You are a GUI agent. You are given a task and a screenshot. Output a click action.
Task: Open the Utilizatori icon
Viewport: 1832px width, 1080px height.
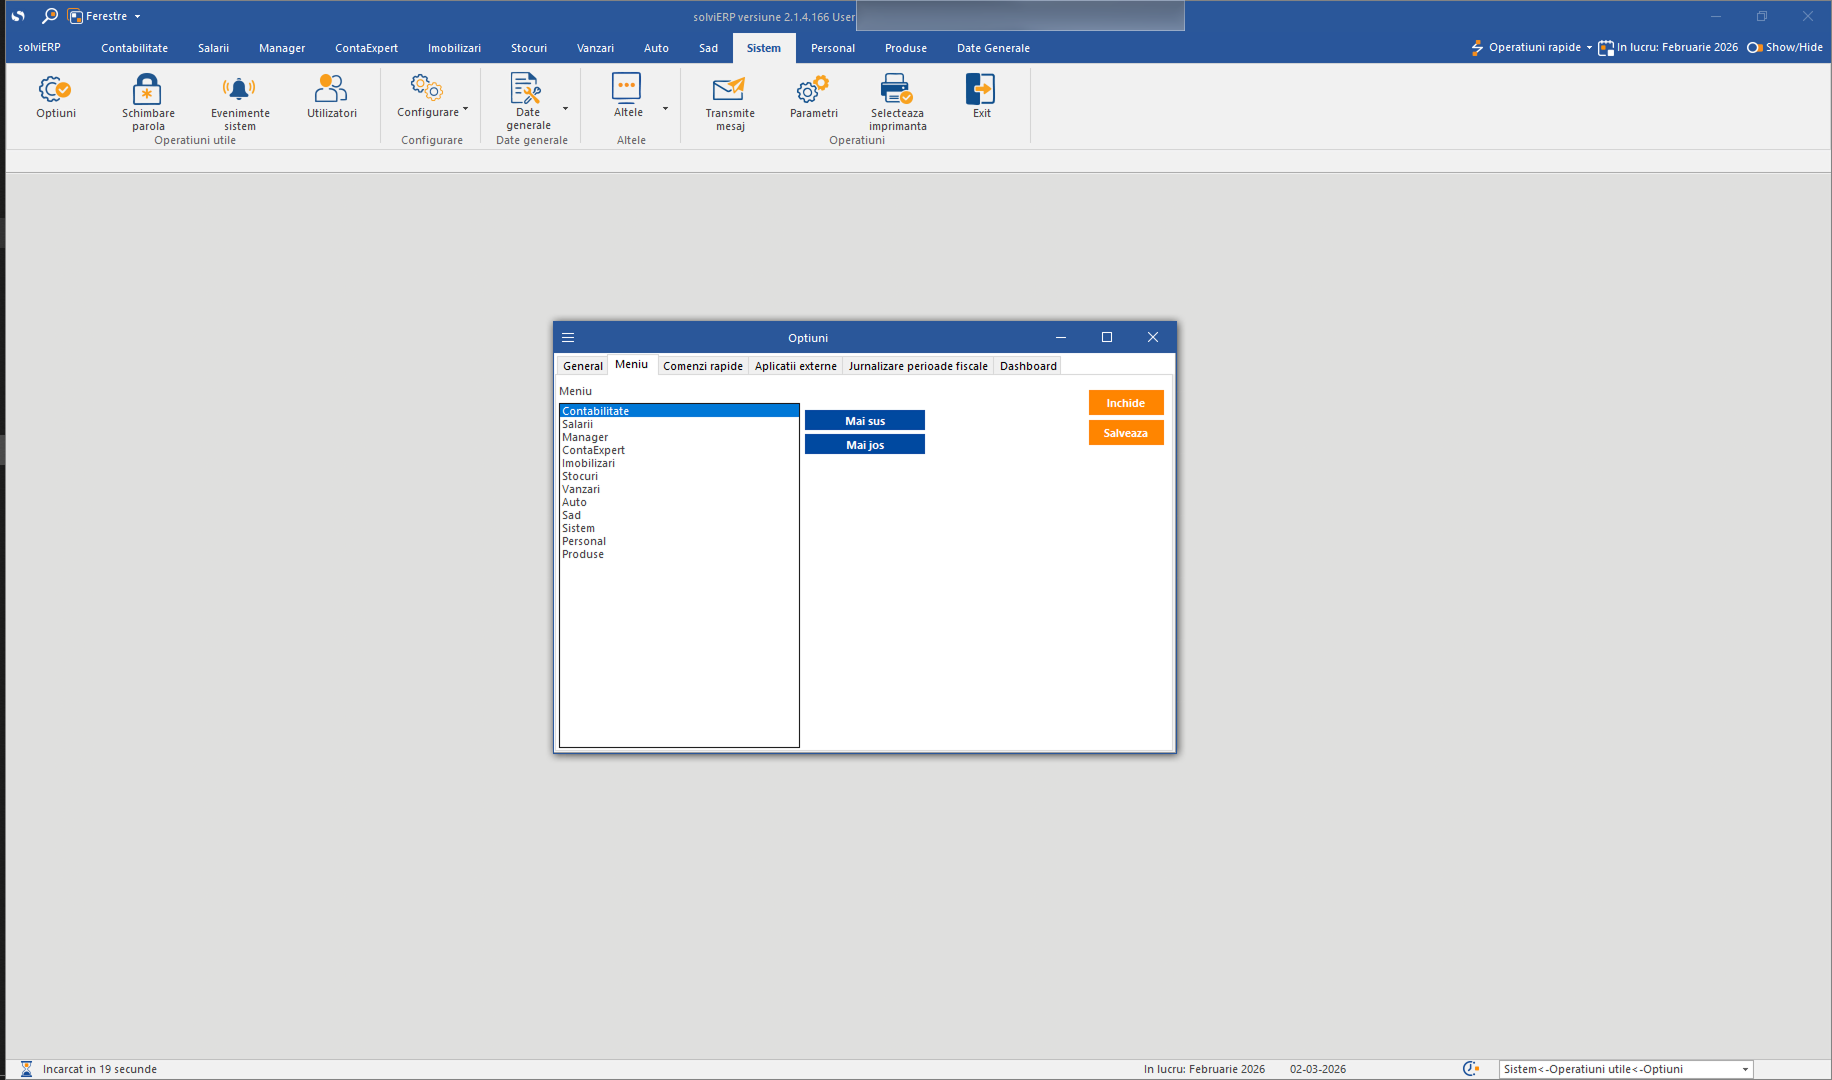[331, 91]
